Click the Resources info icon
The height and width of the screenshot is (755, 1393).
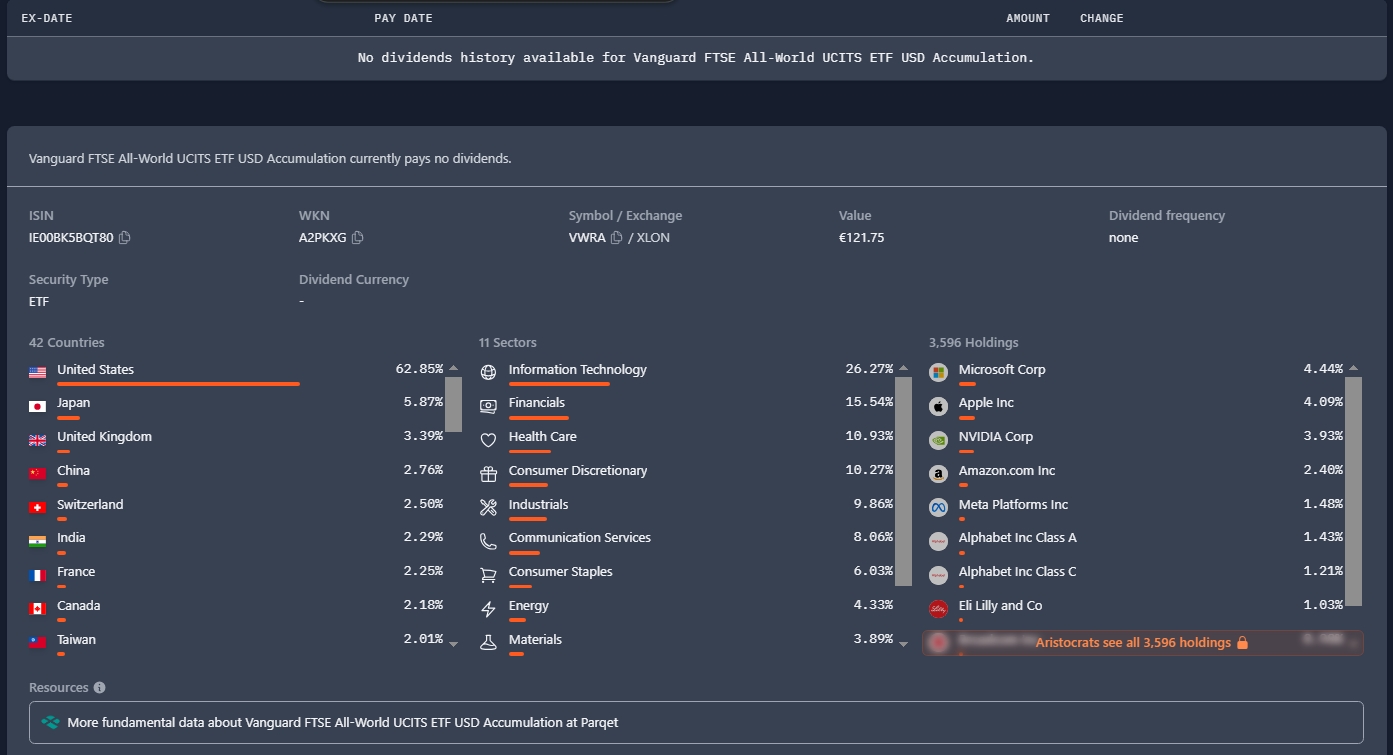[99, 688]
